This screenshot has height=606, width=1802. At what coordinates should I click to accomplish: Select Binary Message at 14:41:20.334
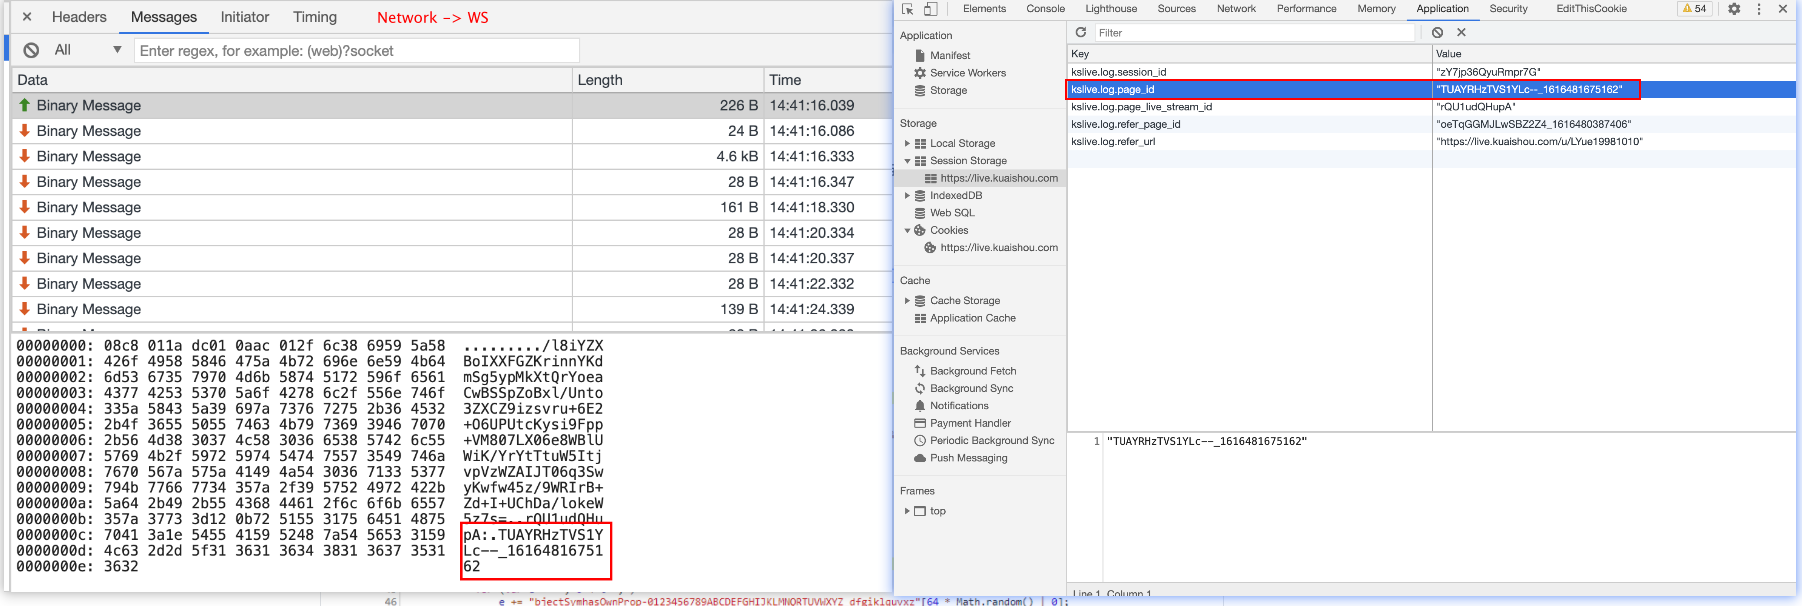[452, 233]
